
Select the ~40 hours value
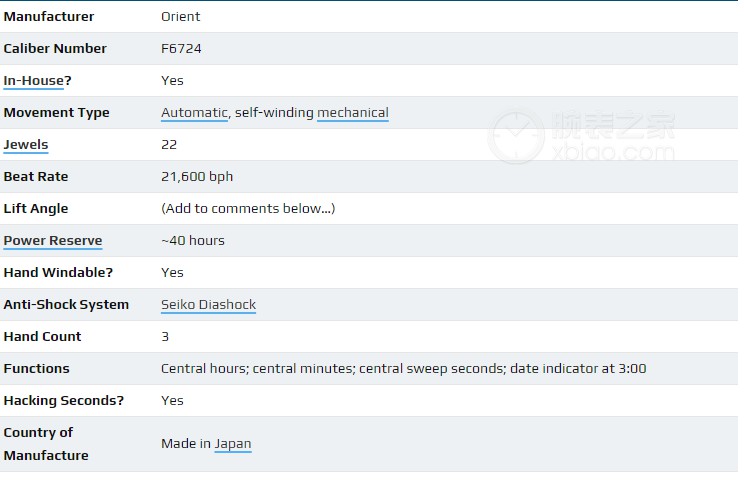point(193,240)
